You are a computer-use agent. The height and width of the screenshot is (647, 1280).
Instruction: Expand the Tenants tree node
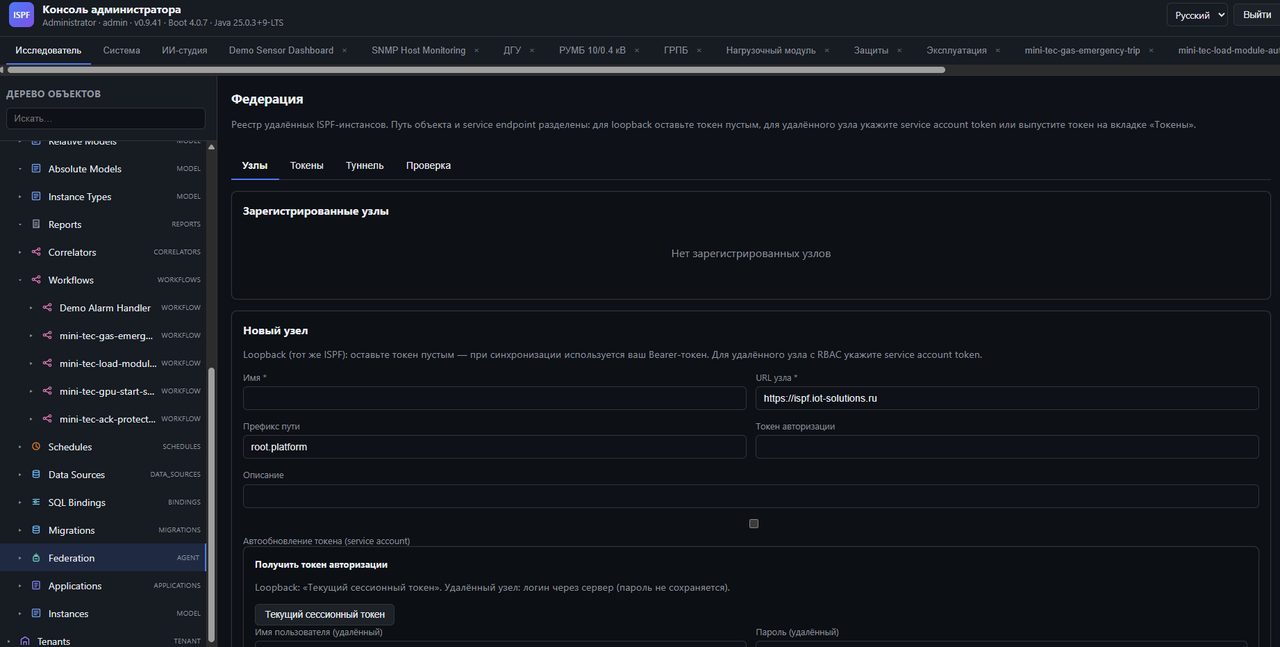point(9,641)
